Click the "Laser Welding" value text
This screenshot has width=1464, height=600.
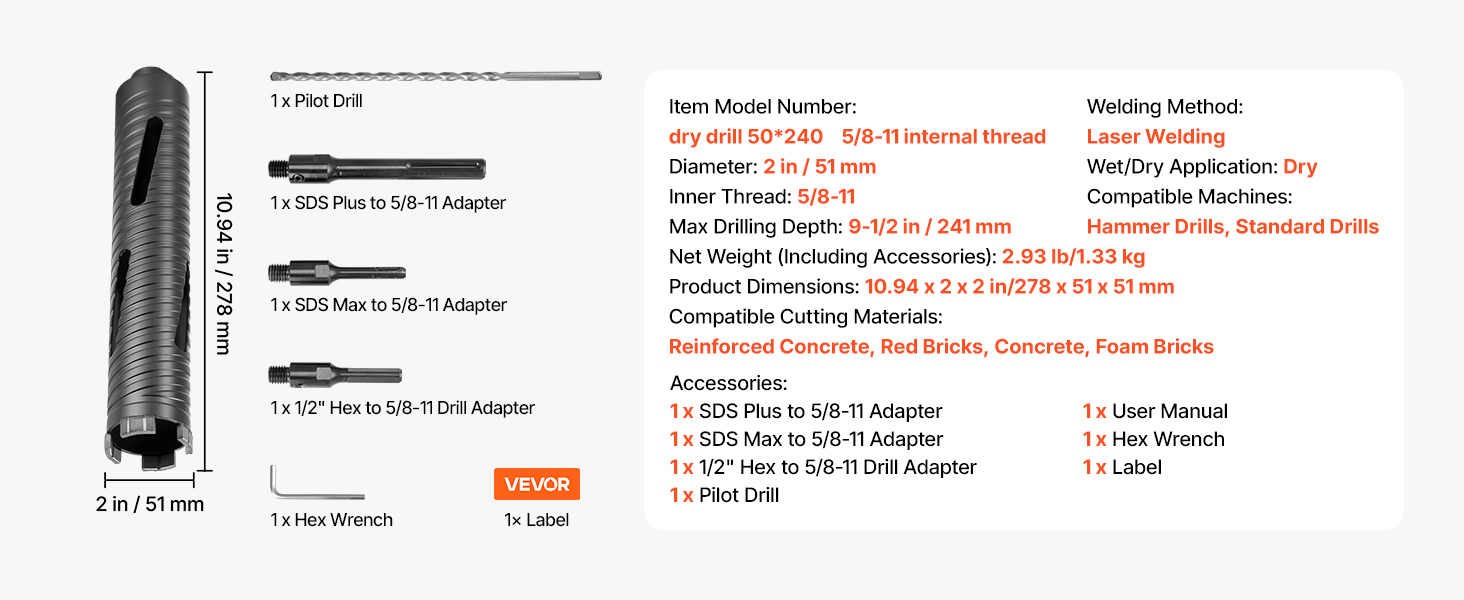1155,137
